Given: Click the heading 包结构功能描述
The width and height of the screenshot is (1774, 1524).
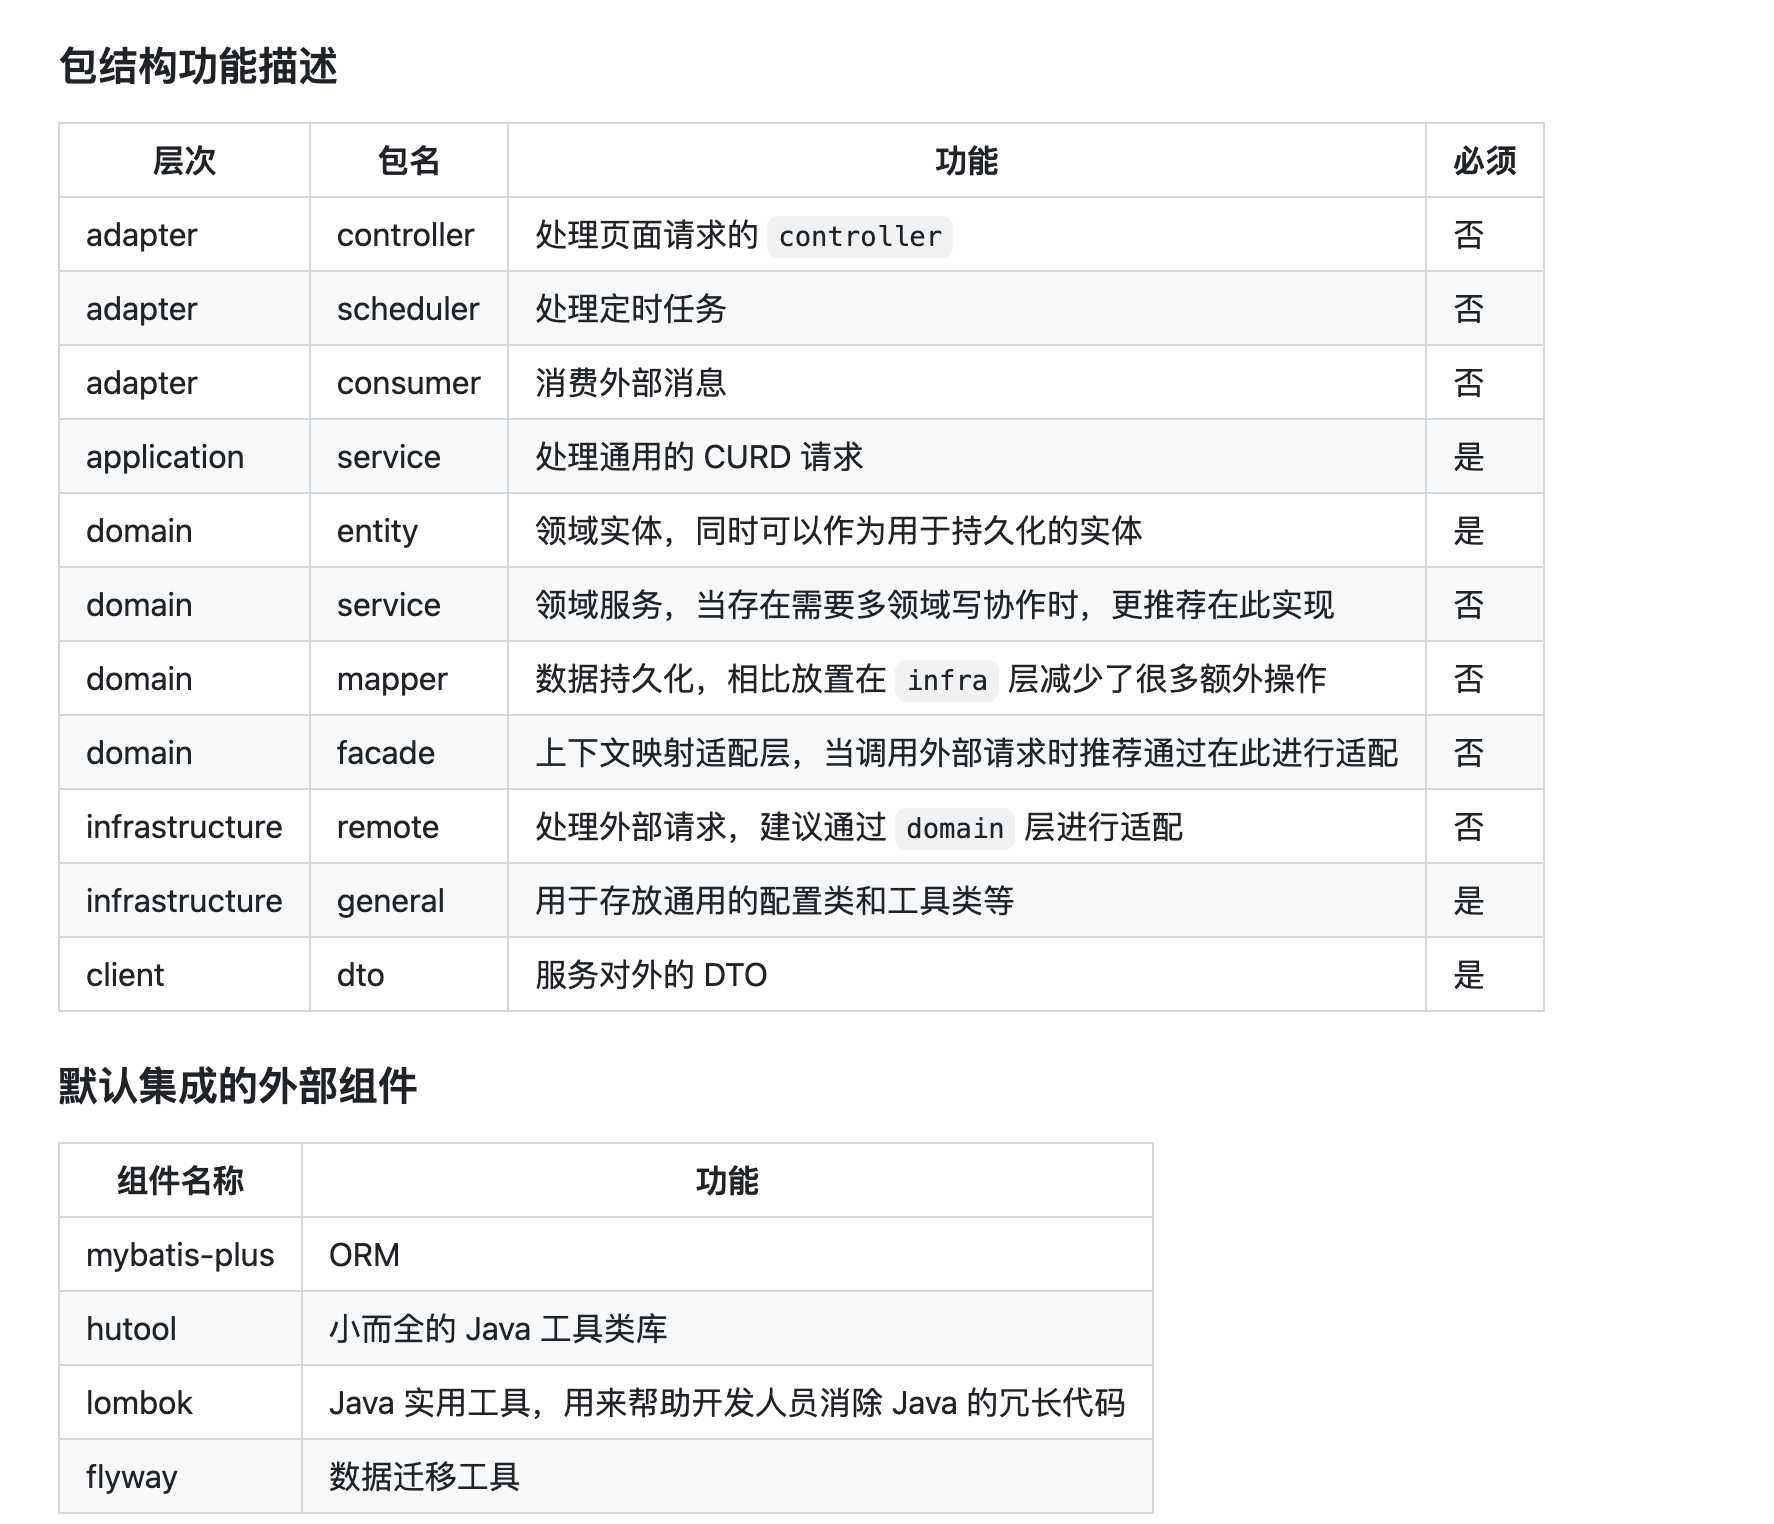Looking at the screenshot, I should point(198,66).
